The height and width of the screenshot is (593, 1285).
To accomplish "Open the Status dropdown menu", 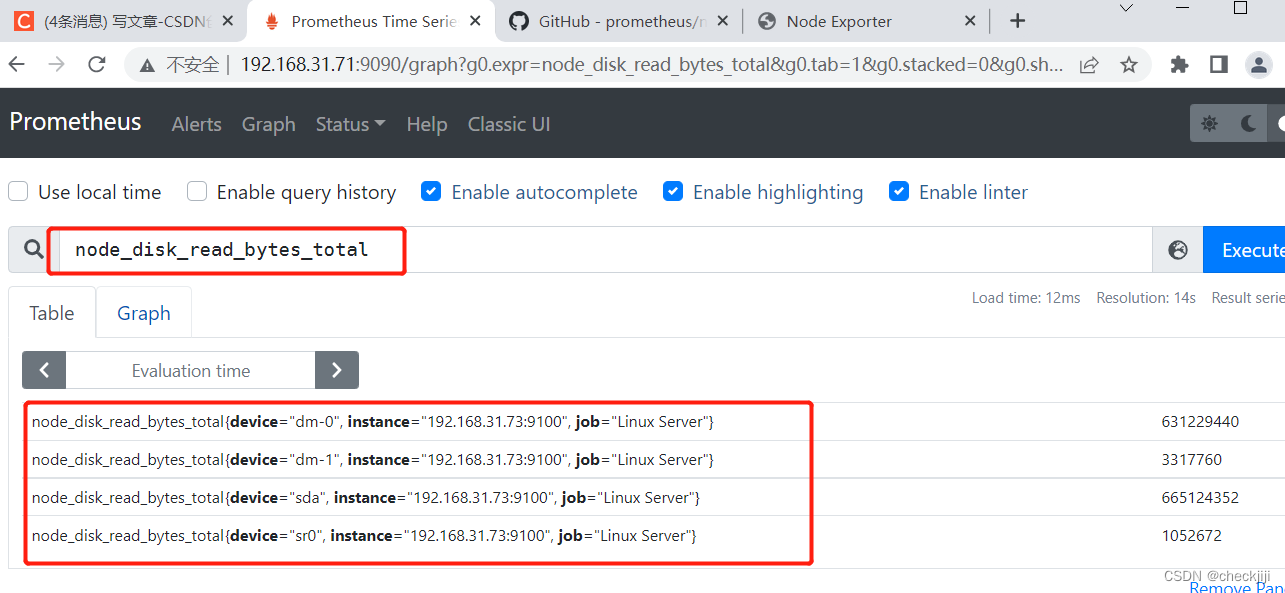I will tap(349, 124).
